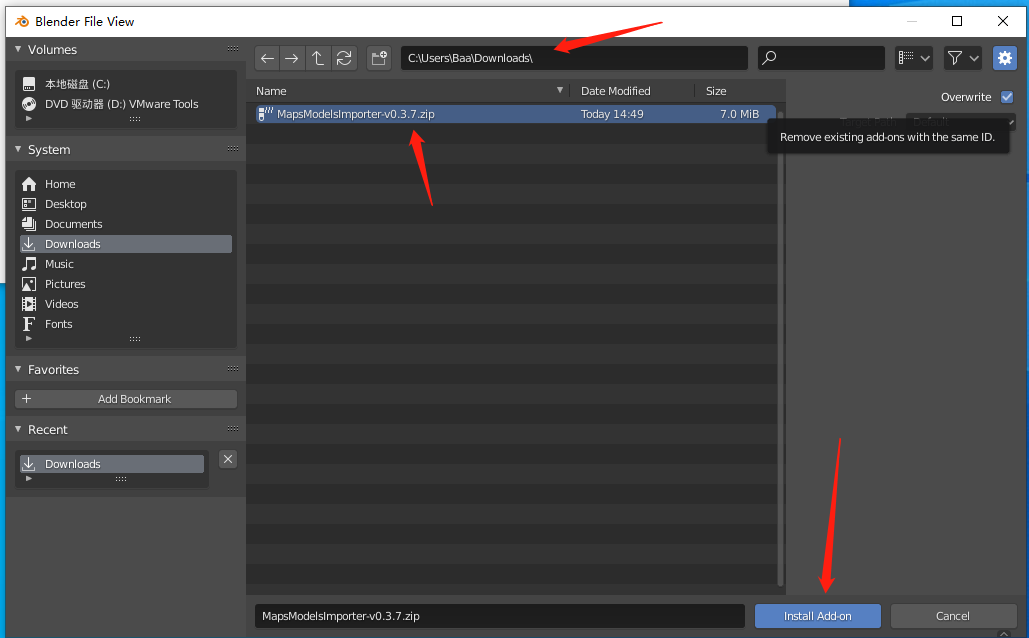Go back to previous folder
The image size is (1029, 638).
pyautogui.click(x=267, y=58)
